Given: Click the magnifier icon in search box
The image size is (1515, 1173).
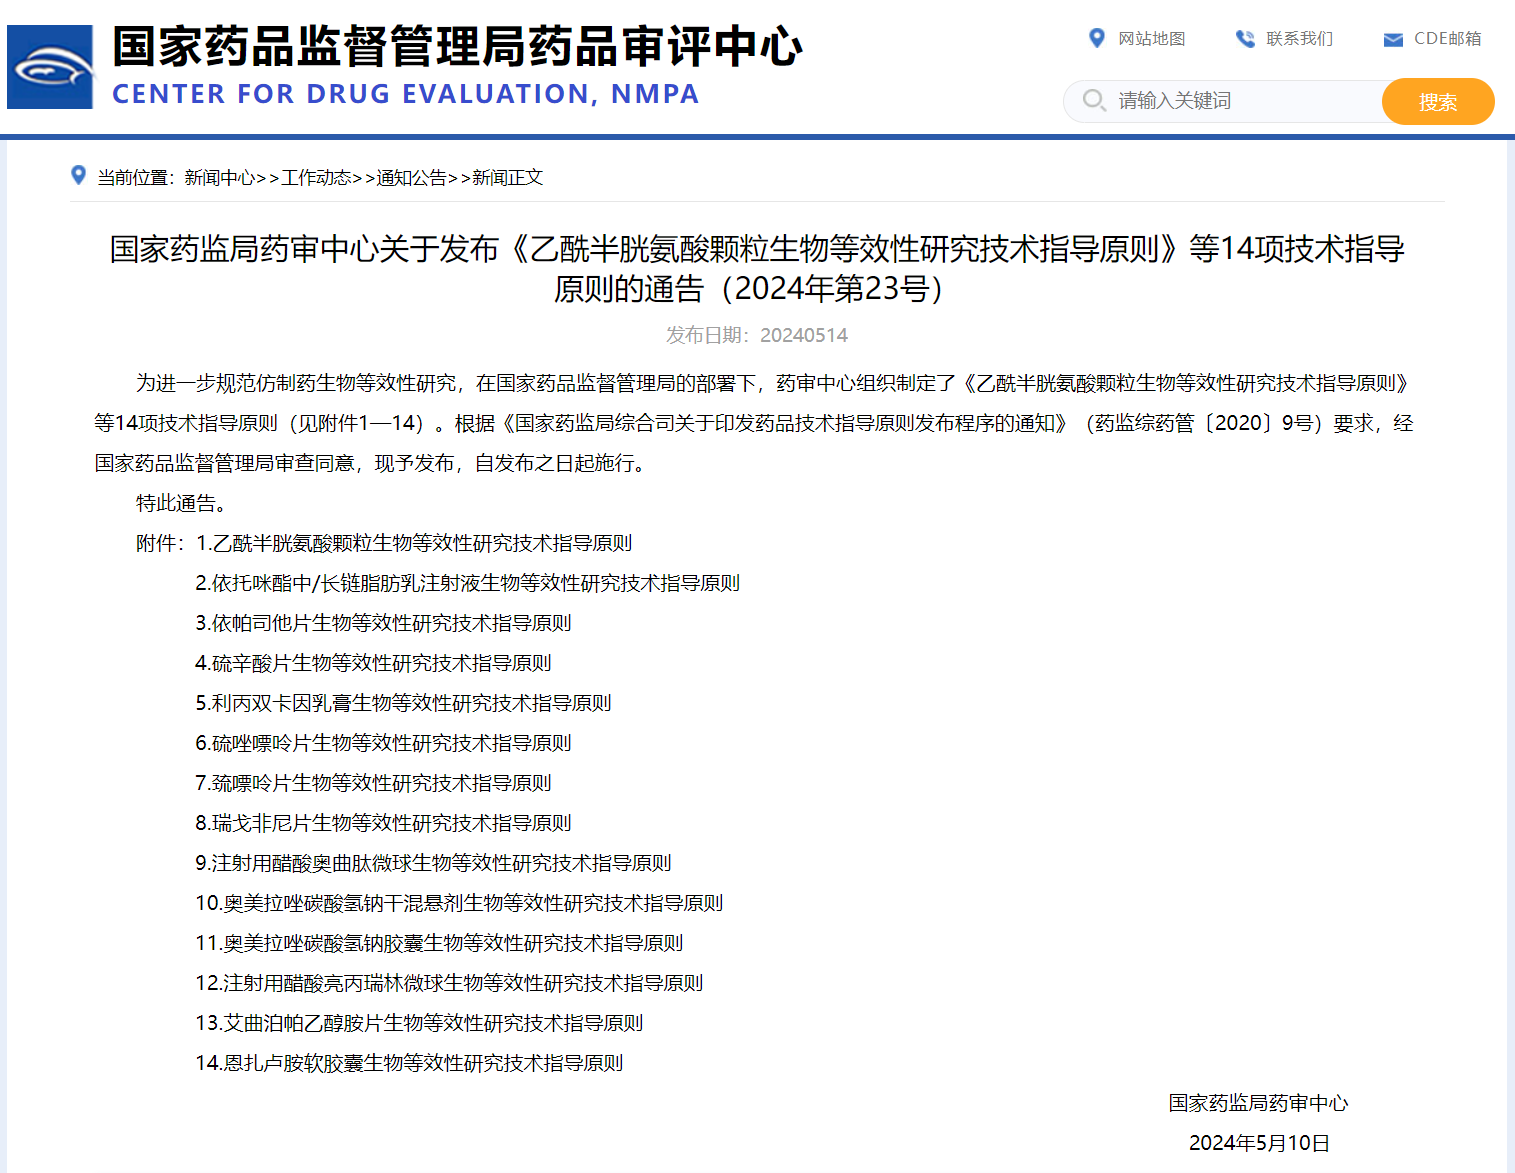Looking at the screenshot, I should (1093, 101).
